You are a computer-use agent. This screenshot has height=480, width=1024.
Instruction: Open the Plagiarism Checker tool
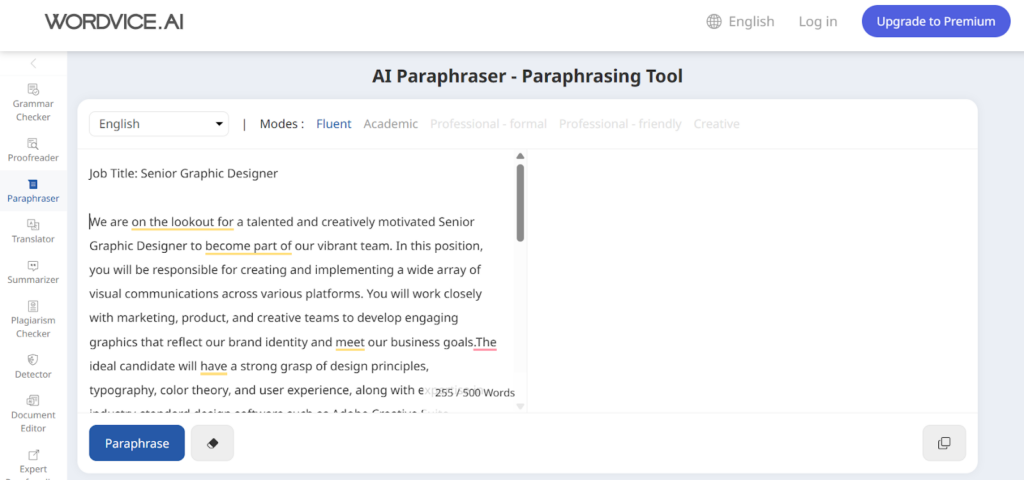(x=33, y=319)
